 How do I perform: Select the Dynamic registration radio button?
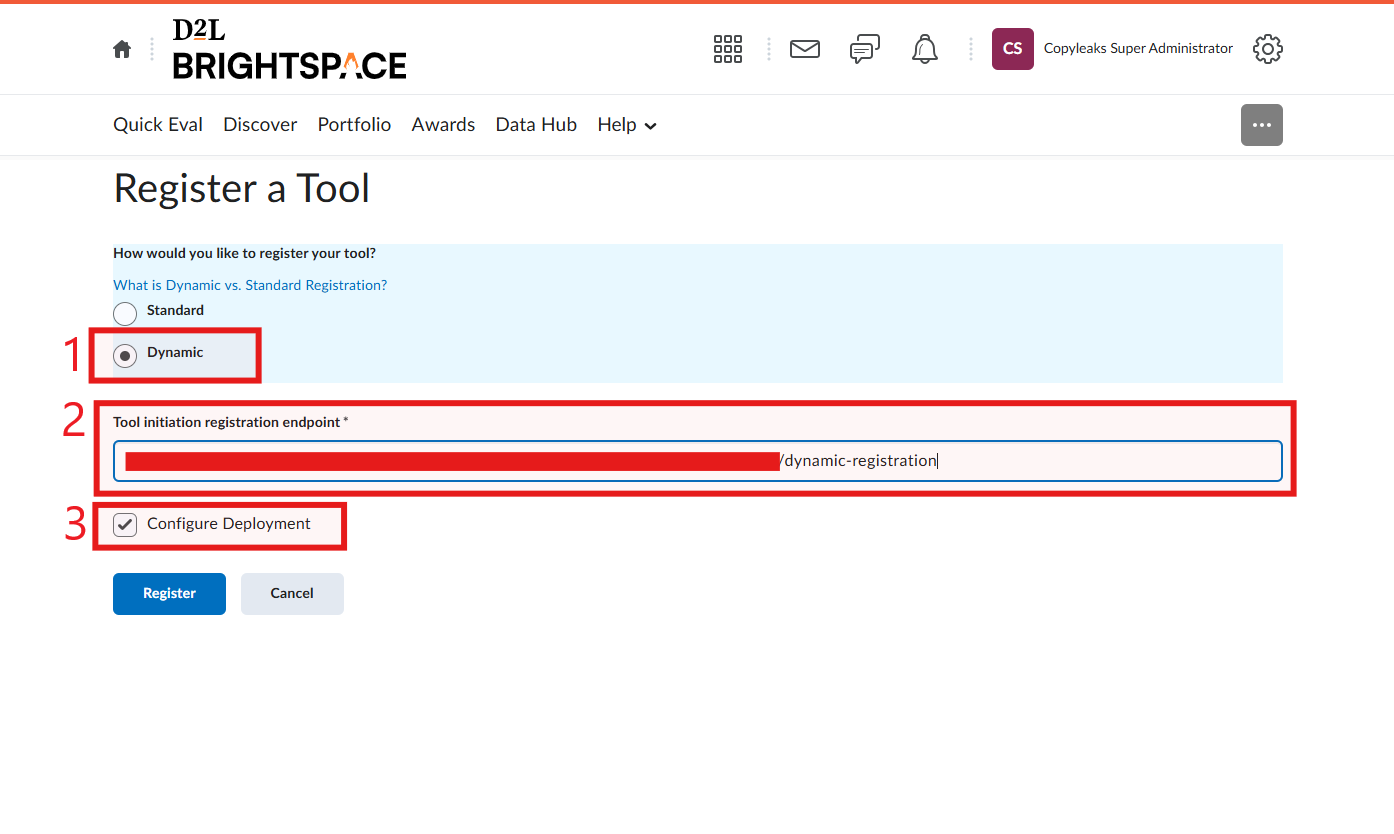125,356
